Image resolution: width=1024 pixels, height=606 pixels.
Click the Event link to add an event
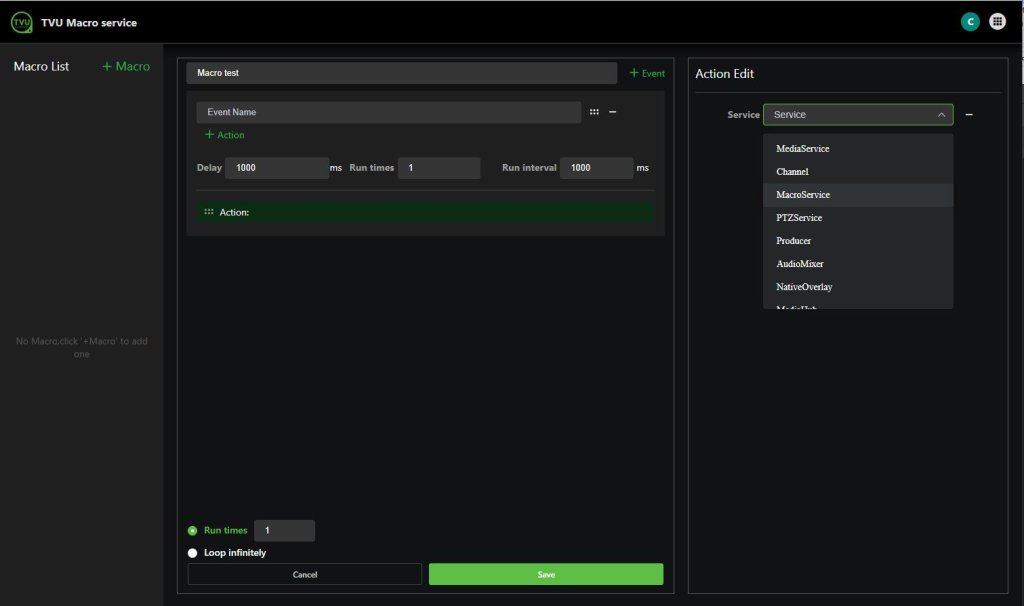[x=646, y=72]
